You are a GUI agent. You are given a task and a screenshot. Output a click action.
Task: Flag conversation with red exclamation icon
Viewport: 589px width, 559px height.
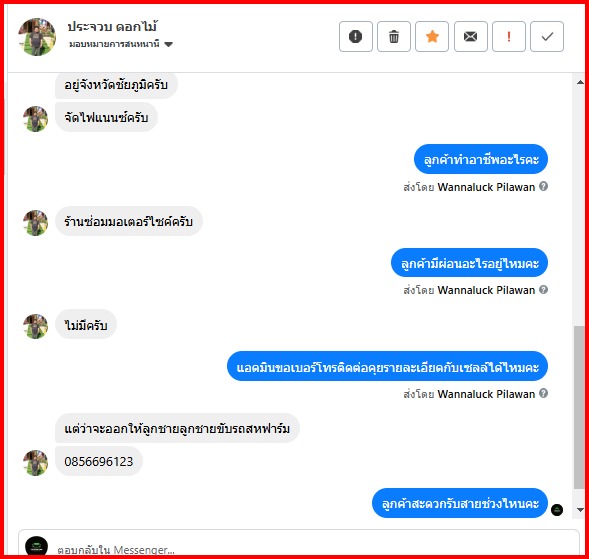click(509, 36)
